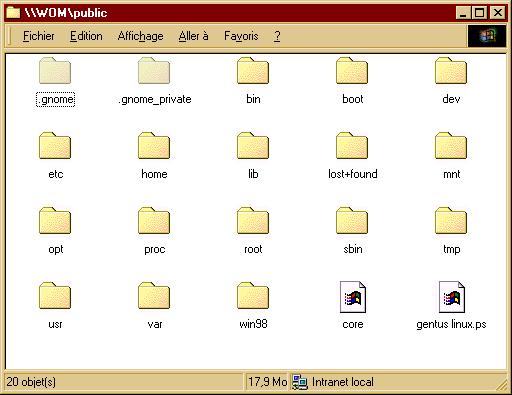Open the Edition menu
Image resolution: width=512 pixels, height=395 pixels.
86,36
